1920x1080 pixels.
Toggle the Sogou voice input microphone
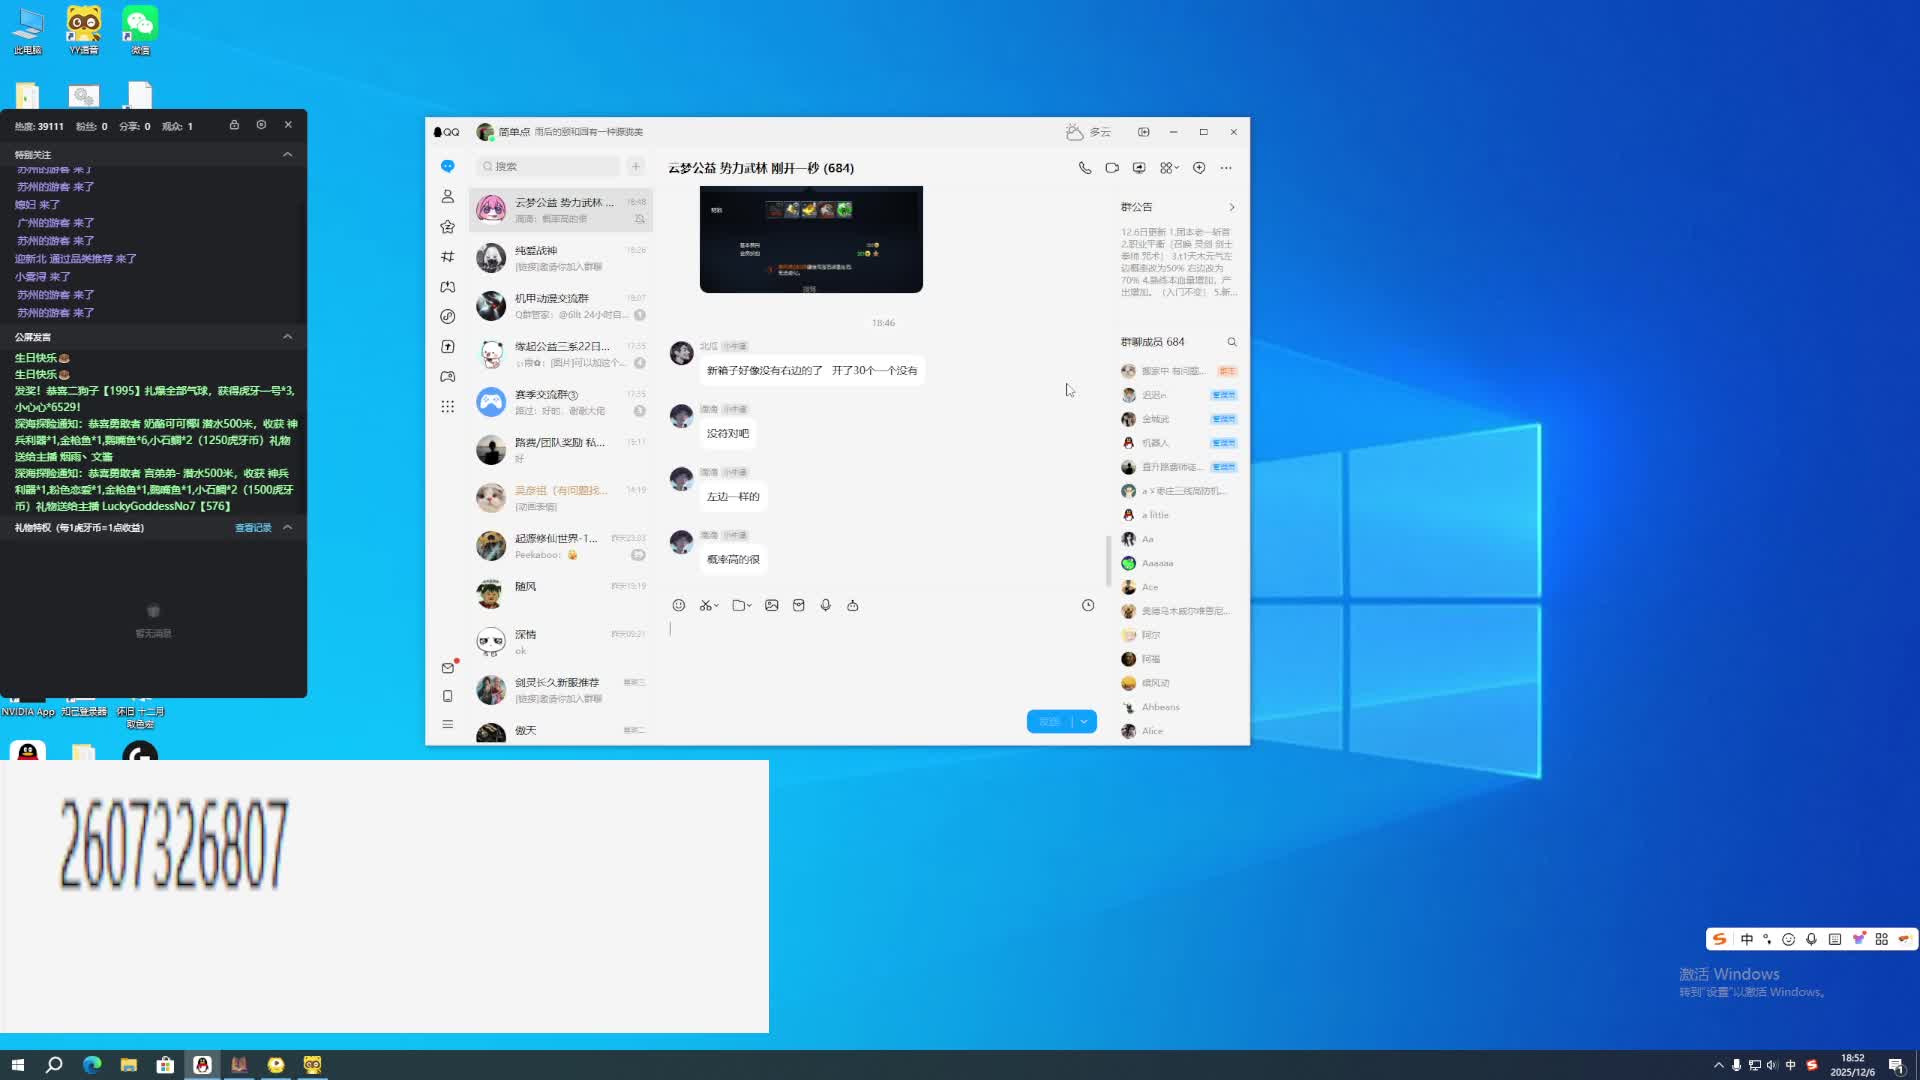(1811, 939)
